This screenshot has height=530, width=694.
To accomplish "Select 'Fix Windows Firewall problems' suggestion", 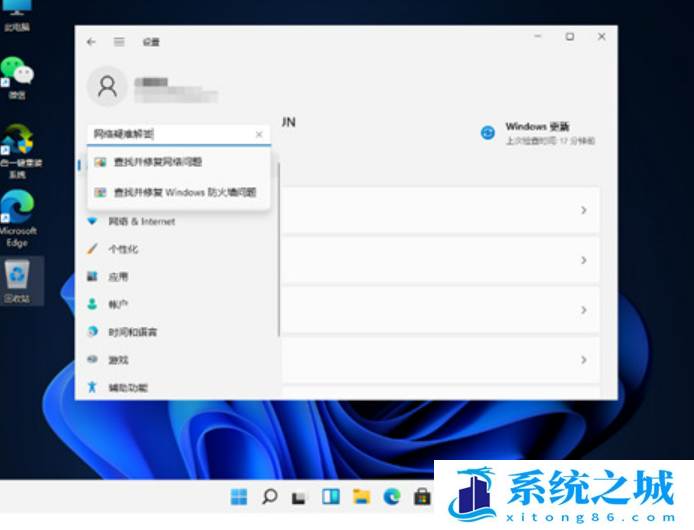I will click(184, 192).
